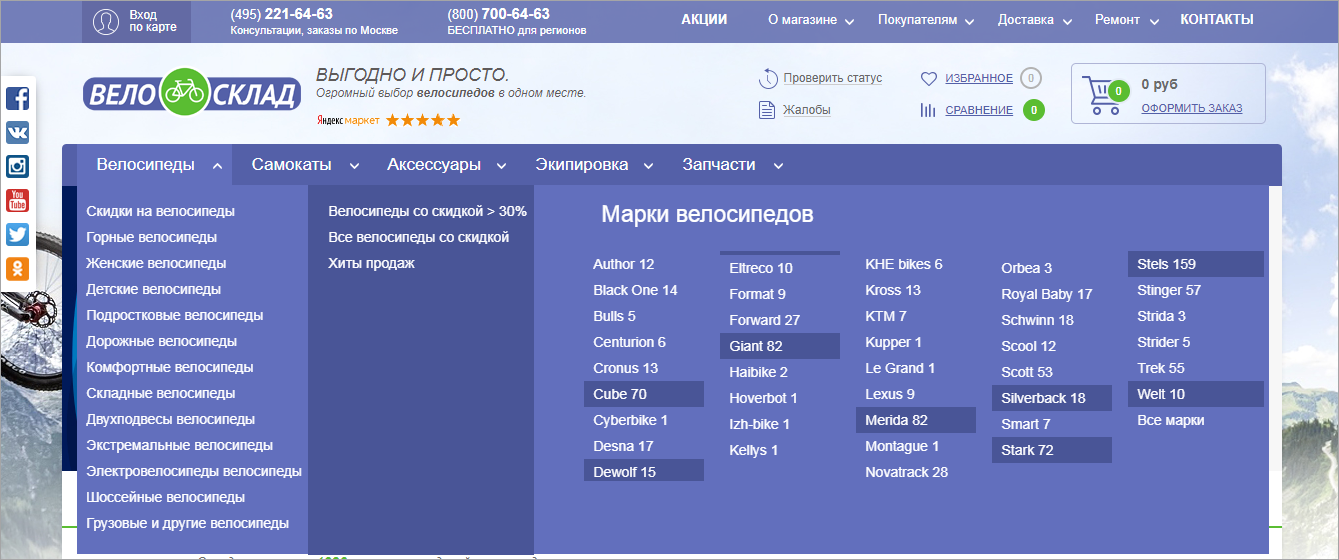Image resolution: width=1339 pixels, height=560 pixels.
Task: Open Все марки brands list
Action: (x=1171, y=420)
